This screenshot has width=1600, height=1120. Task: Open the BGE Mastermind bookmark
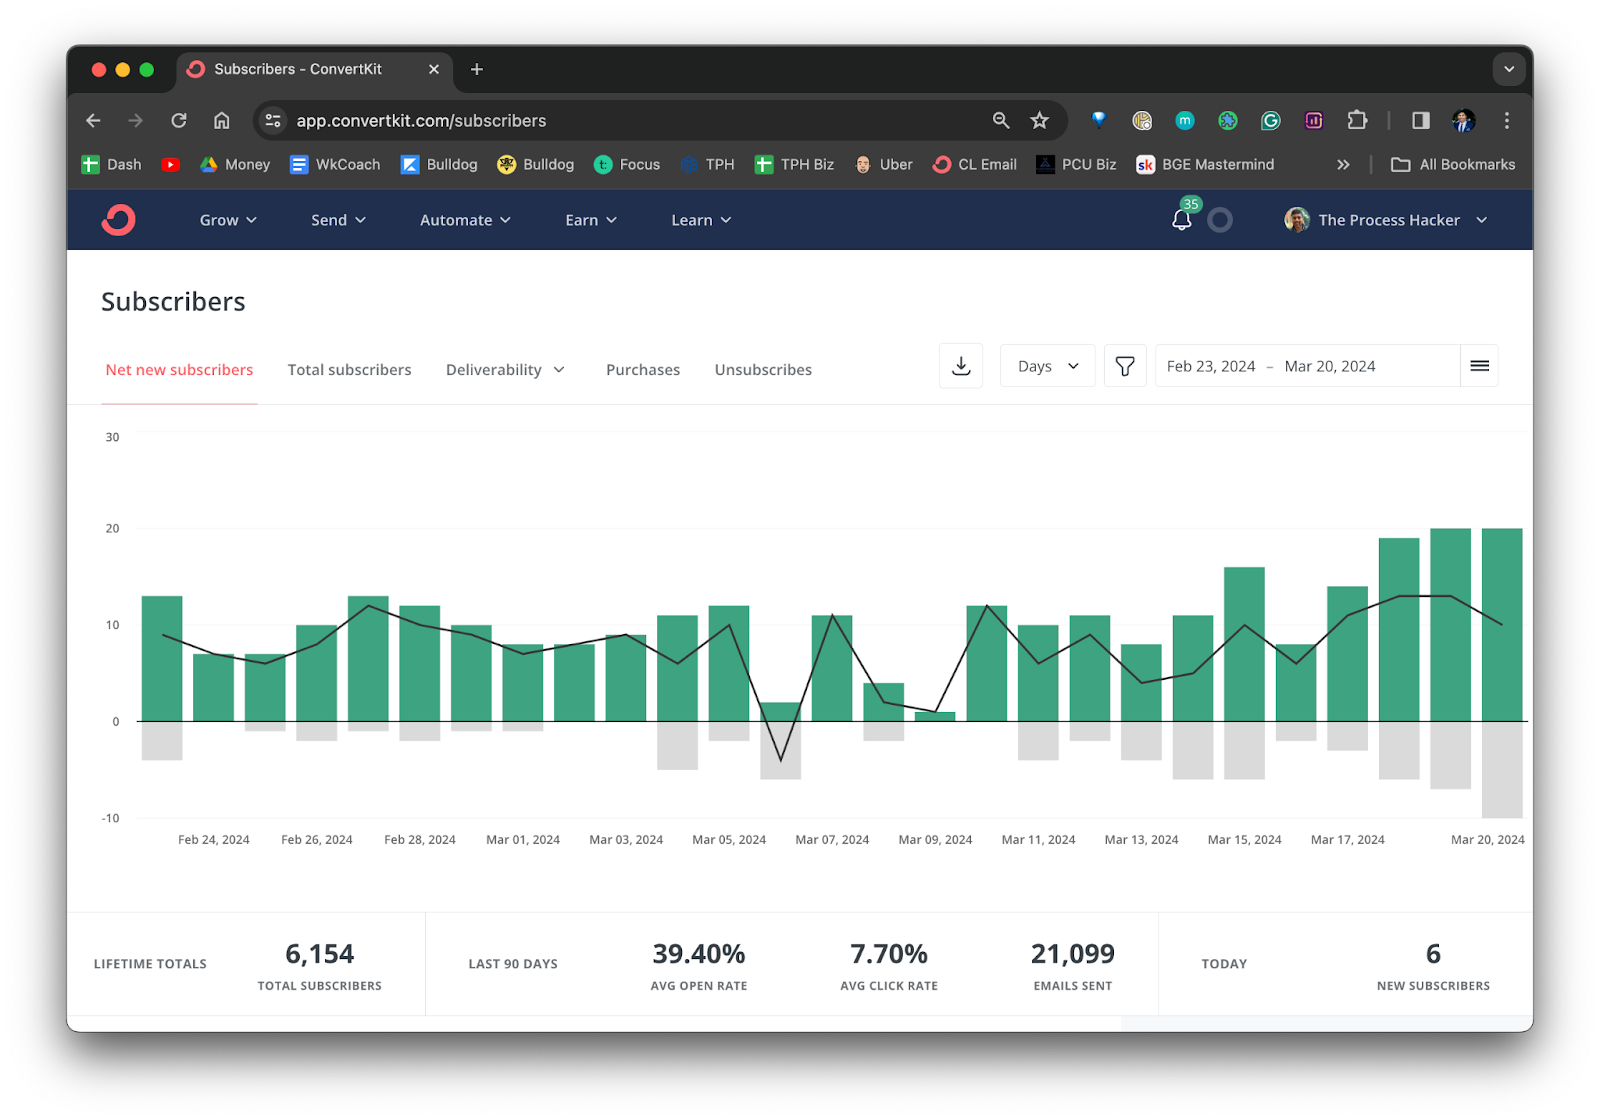[1206, 165]
